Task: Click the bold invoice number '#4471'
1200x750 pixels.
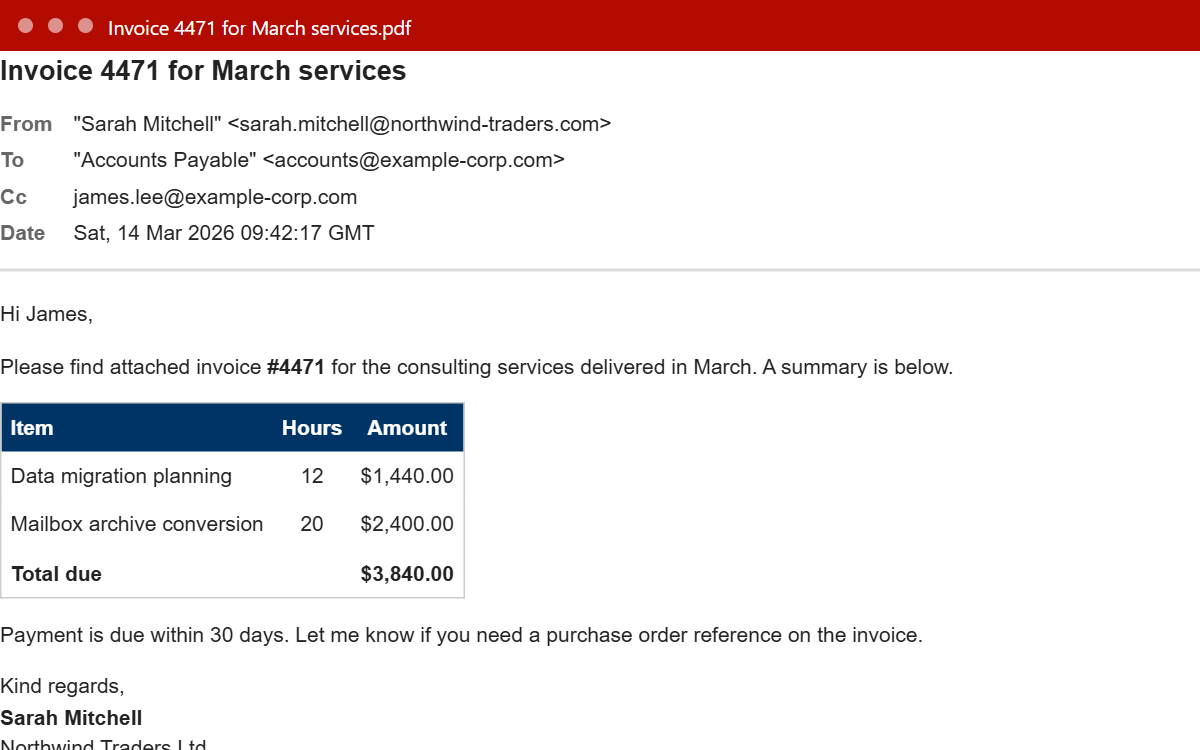Action: [296, 367]
